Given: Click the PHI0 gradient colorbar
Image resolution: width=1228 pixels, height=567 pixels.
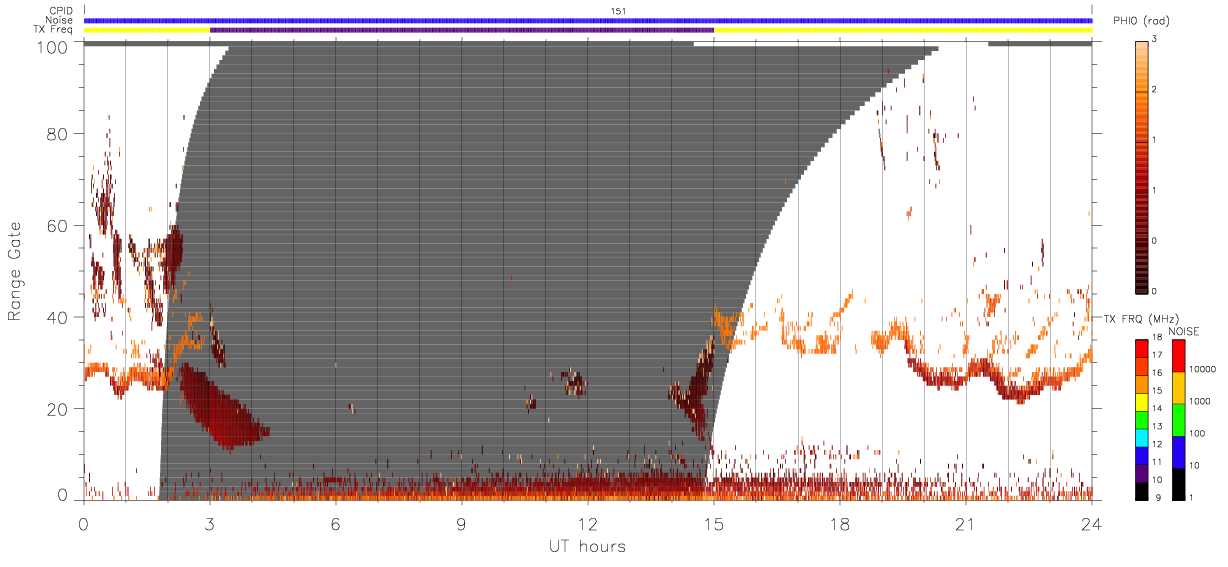Looking at the screenshot, I should point(1142,166).
